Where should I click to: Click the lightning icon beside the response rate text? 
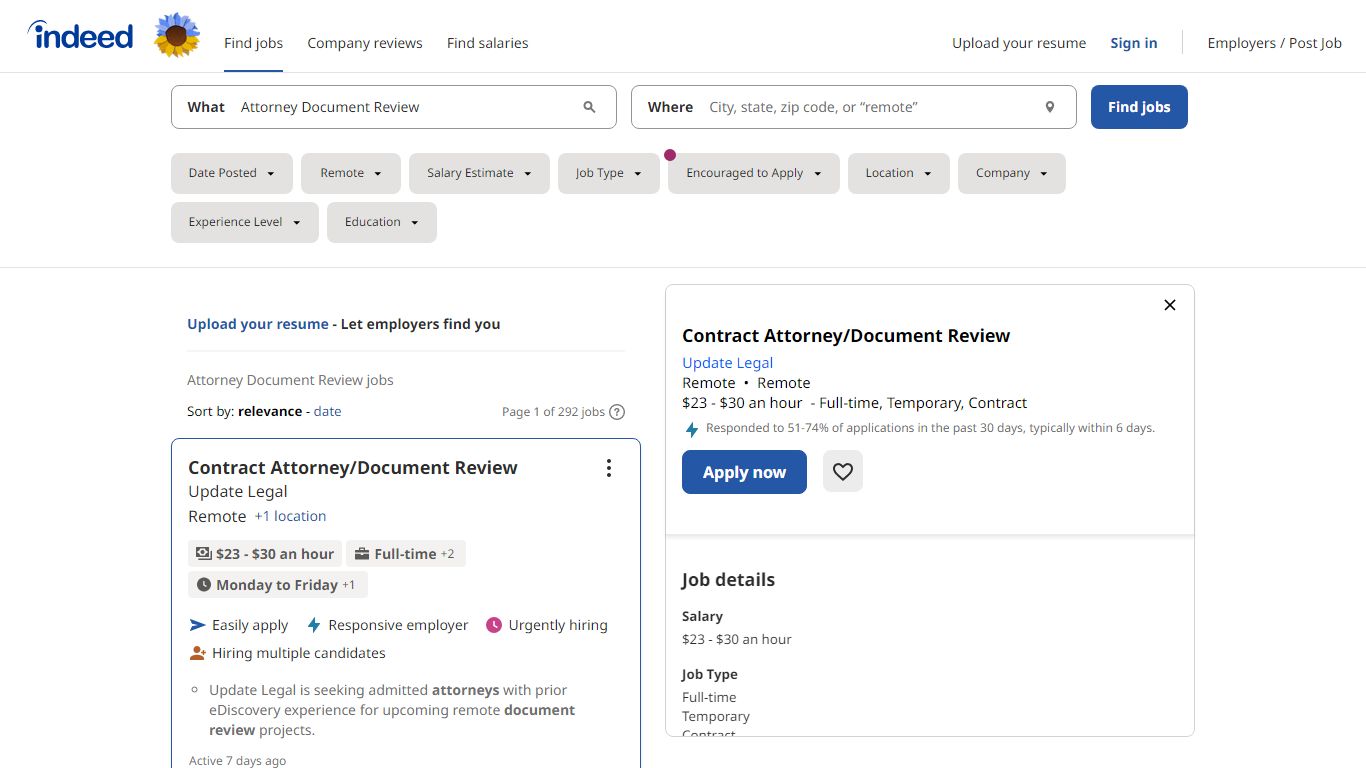tap(691, 429)
